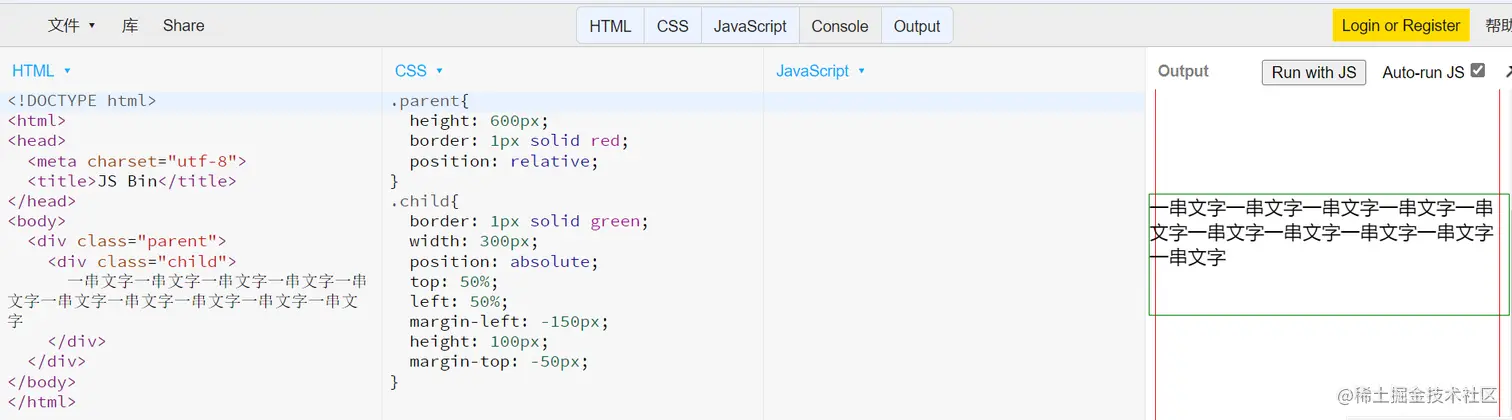Click the div class="child" line
This screenshot has width=1512, height=420.
click(142, 261)
